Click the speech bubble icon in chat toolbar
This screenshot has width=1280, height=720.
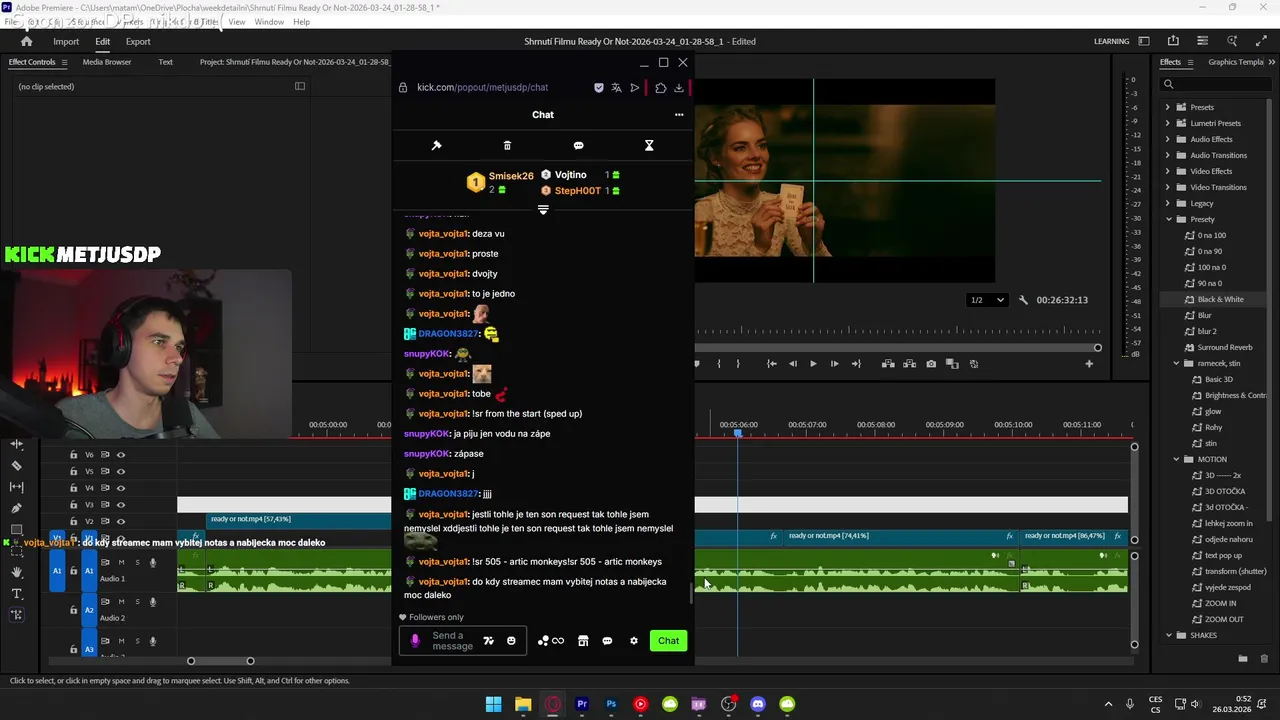click(x=578, y=145)
